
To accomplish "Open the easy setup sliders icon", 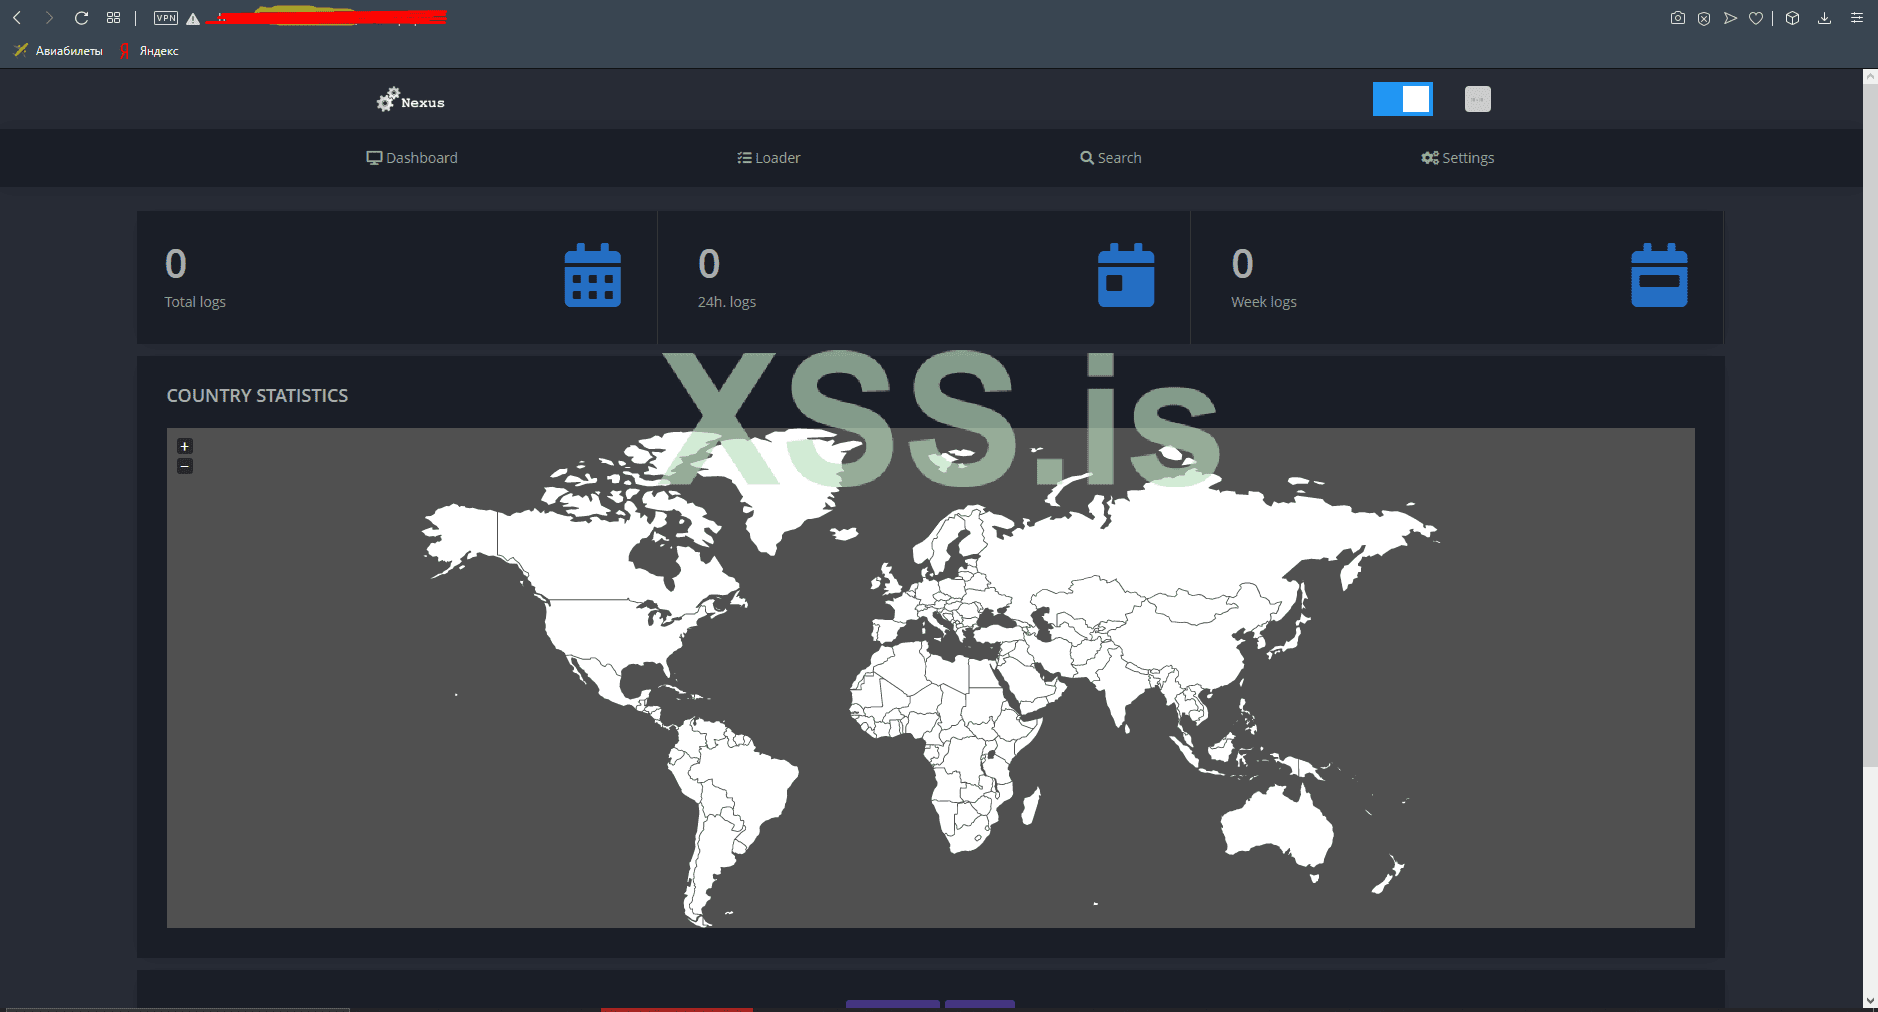I will (x=1857, y=18).
